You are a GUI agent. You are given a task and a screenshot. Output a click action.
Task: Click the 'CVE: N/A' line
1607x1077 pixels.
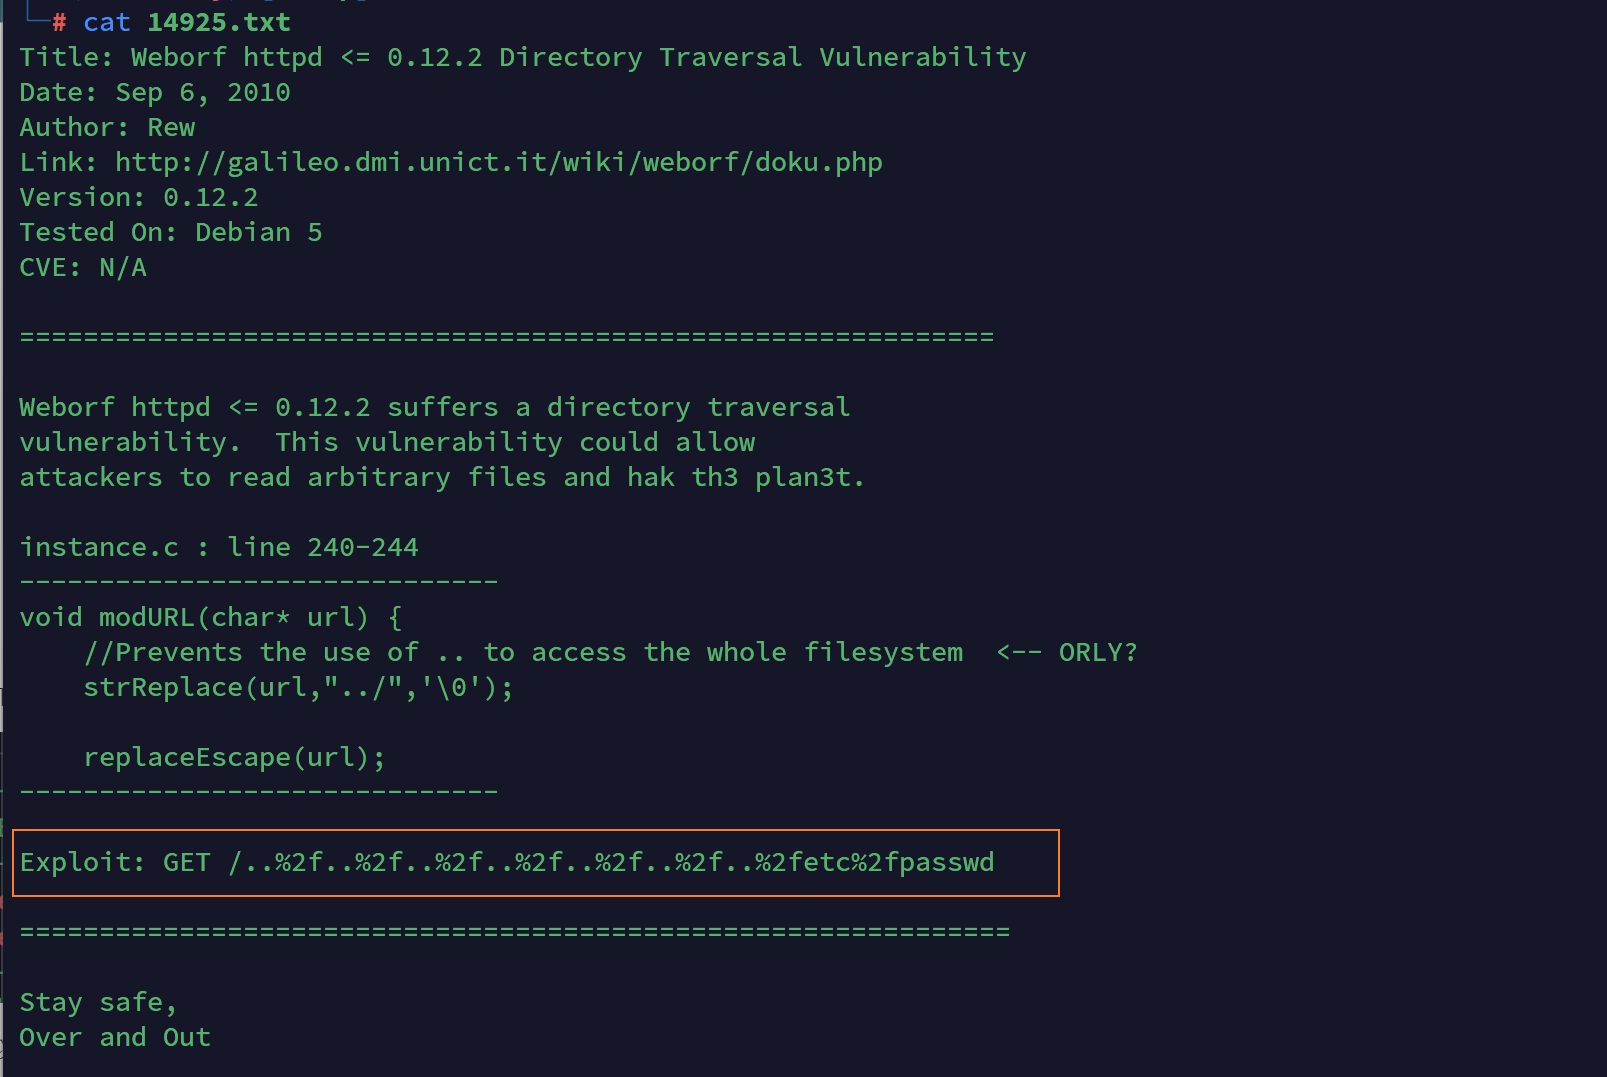click(x=83, y=267)
